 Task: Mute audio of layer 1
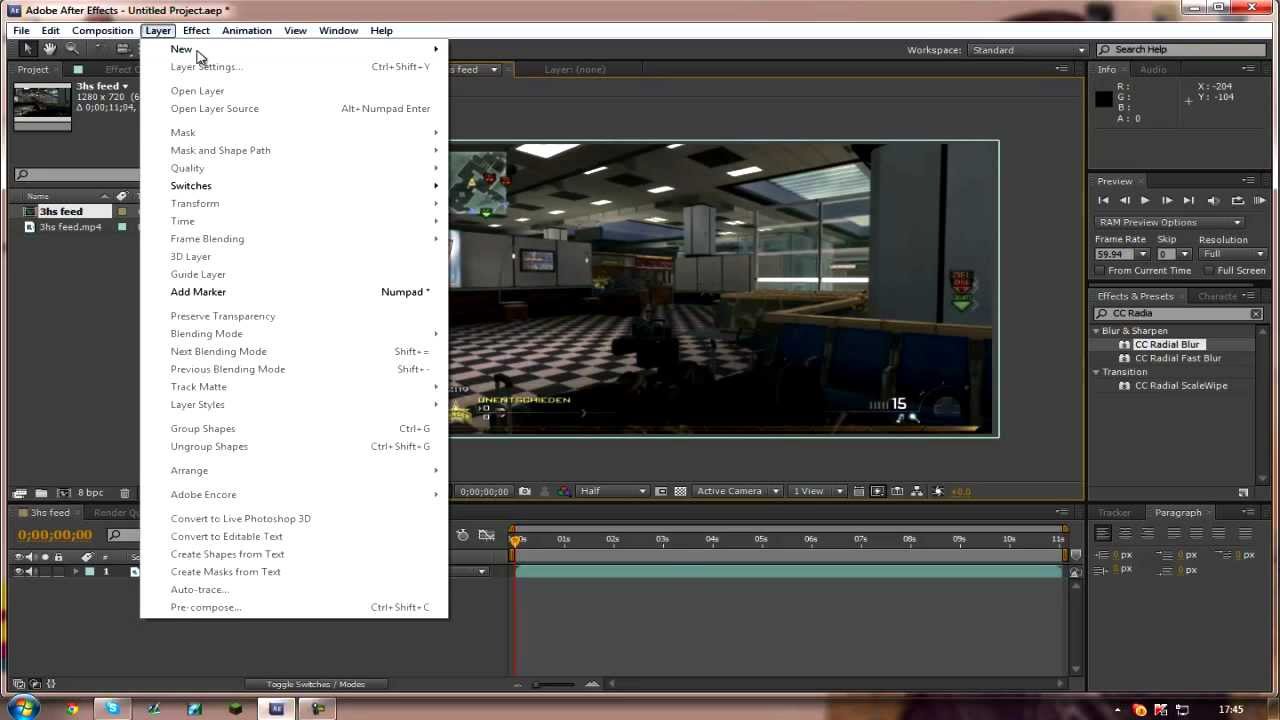pyautogui.click(x=31, y=571)
